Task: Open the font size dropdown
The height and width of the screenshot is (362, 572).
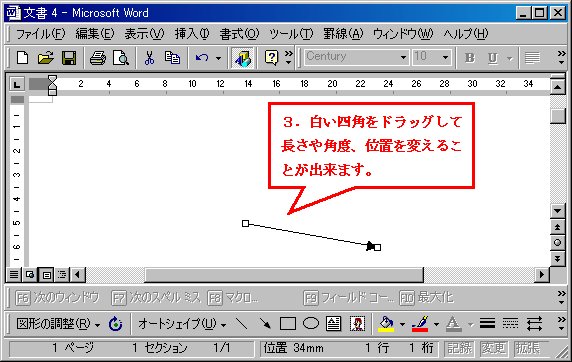Action: click(445, 58)
